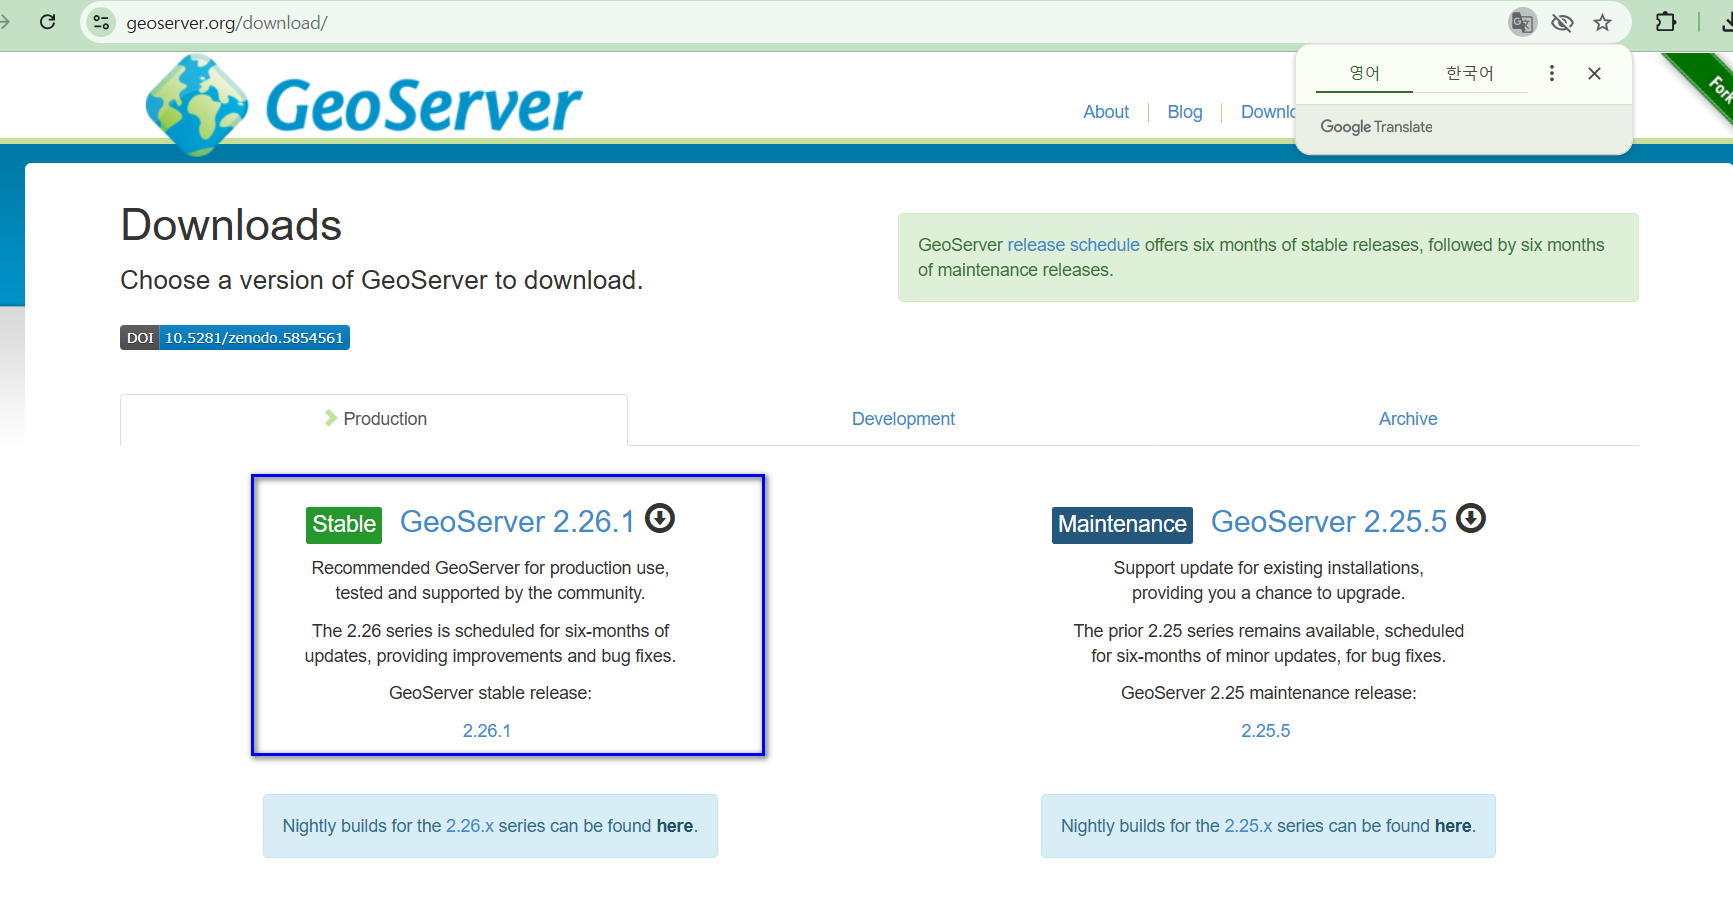Select the 영어 tab in the translate popup
Viewport: 1733px width, 908px height.
1364,73
